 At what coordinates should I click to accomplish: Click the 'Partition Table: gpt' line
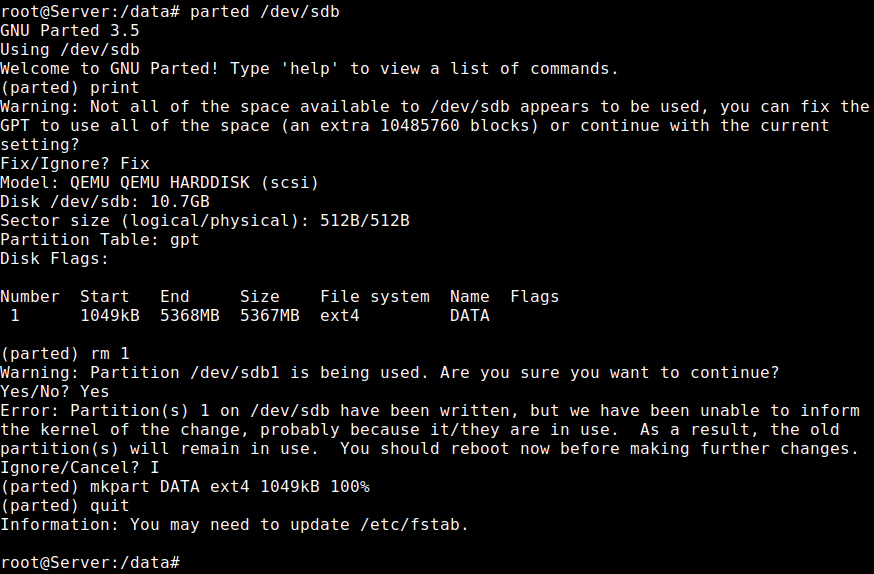click(100, 240)
